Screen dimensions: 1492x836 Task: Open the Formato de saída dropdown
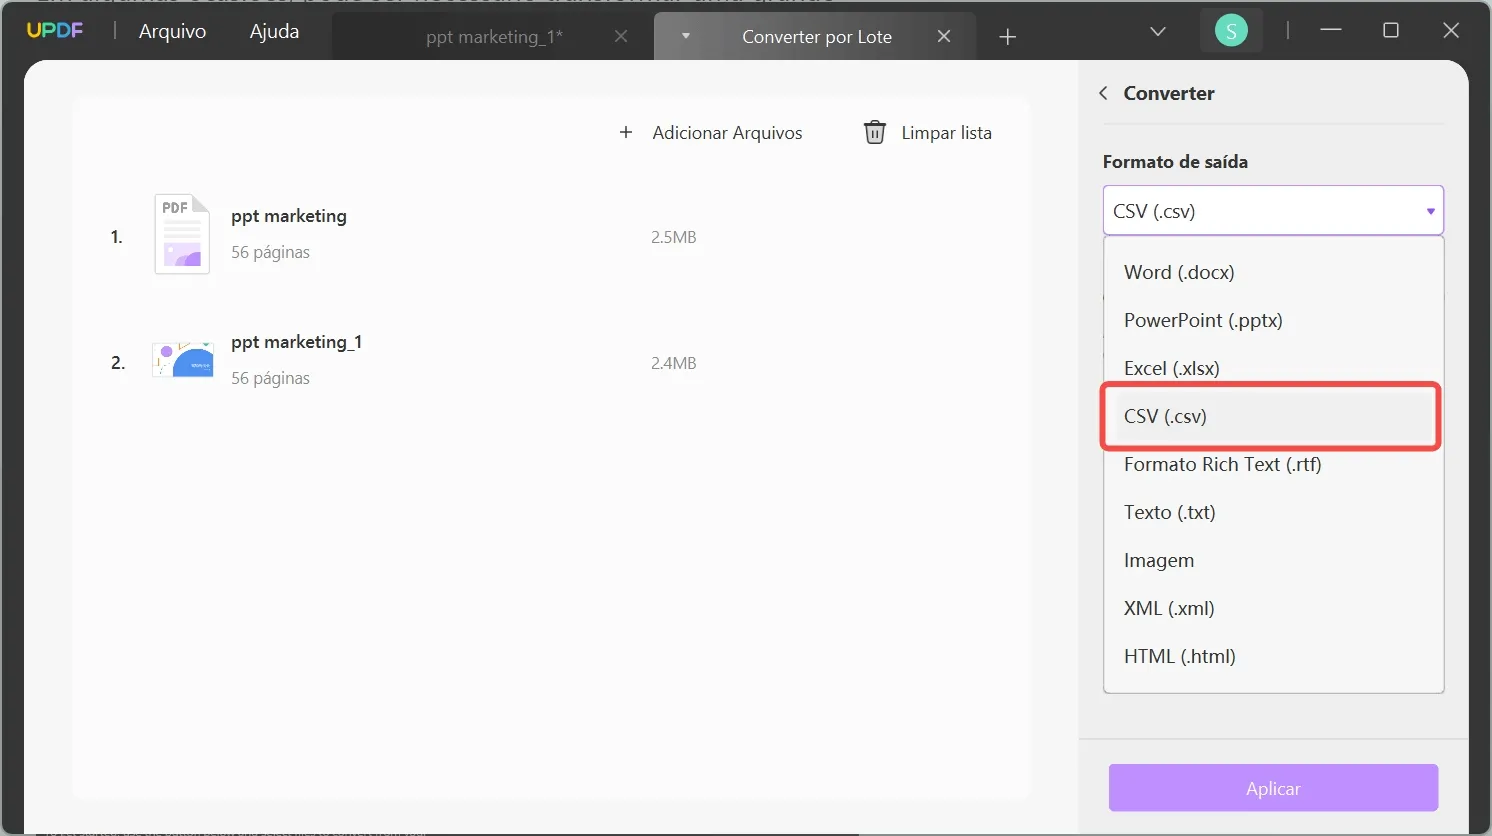(x=1271, y=210)
